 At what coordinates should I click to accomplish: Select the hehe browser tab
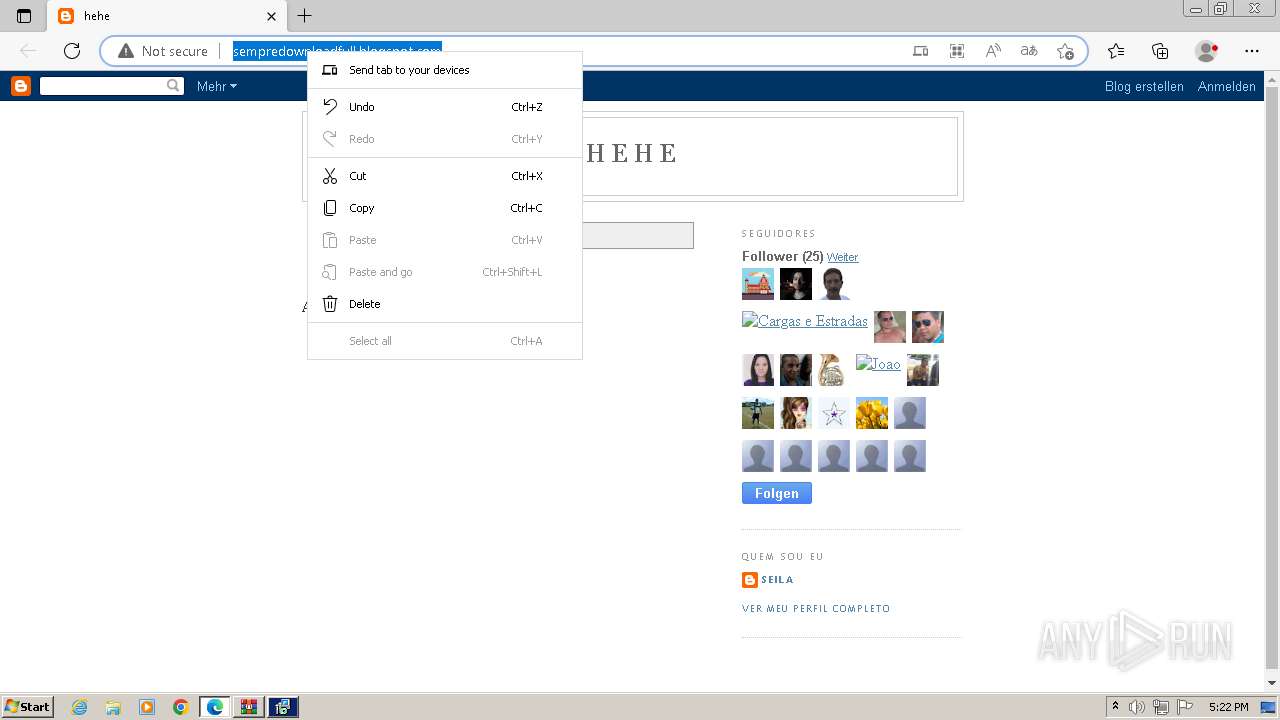pos(167,16)
